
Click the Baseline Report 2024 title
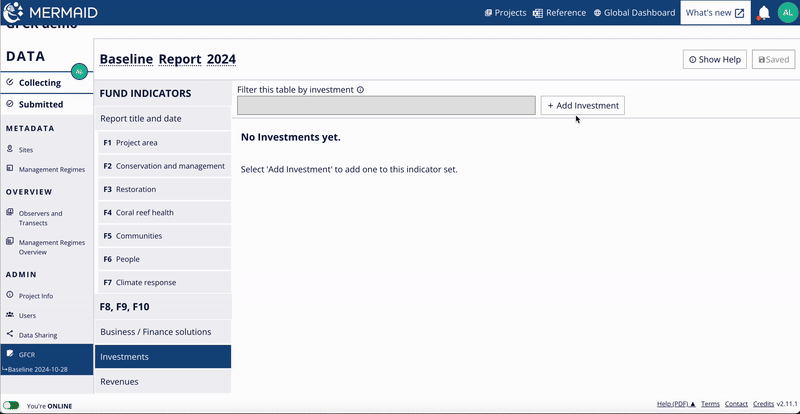point(168,59)
